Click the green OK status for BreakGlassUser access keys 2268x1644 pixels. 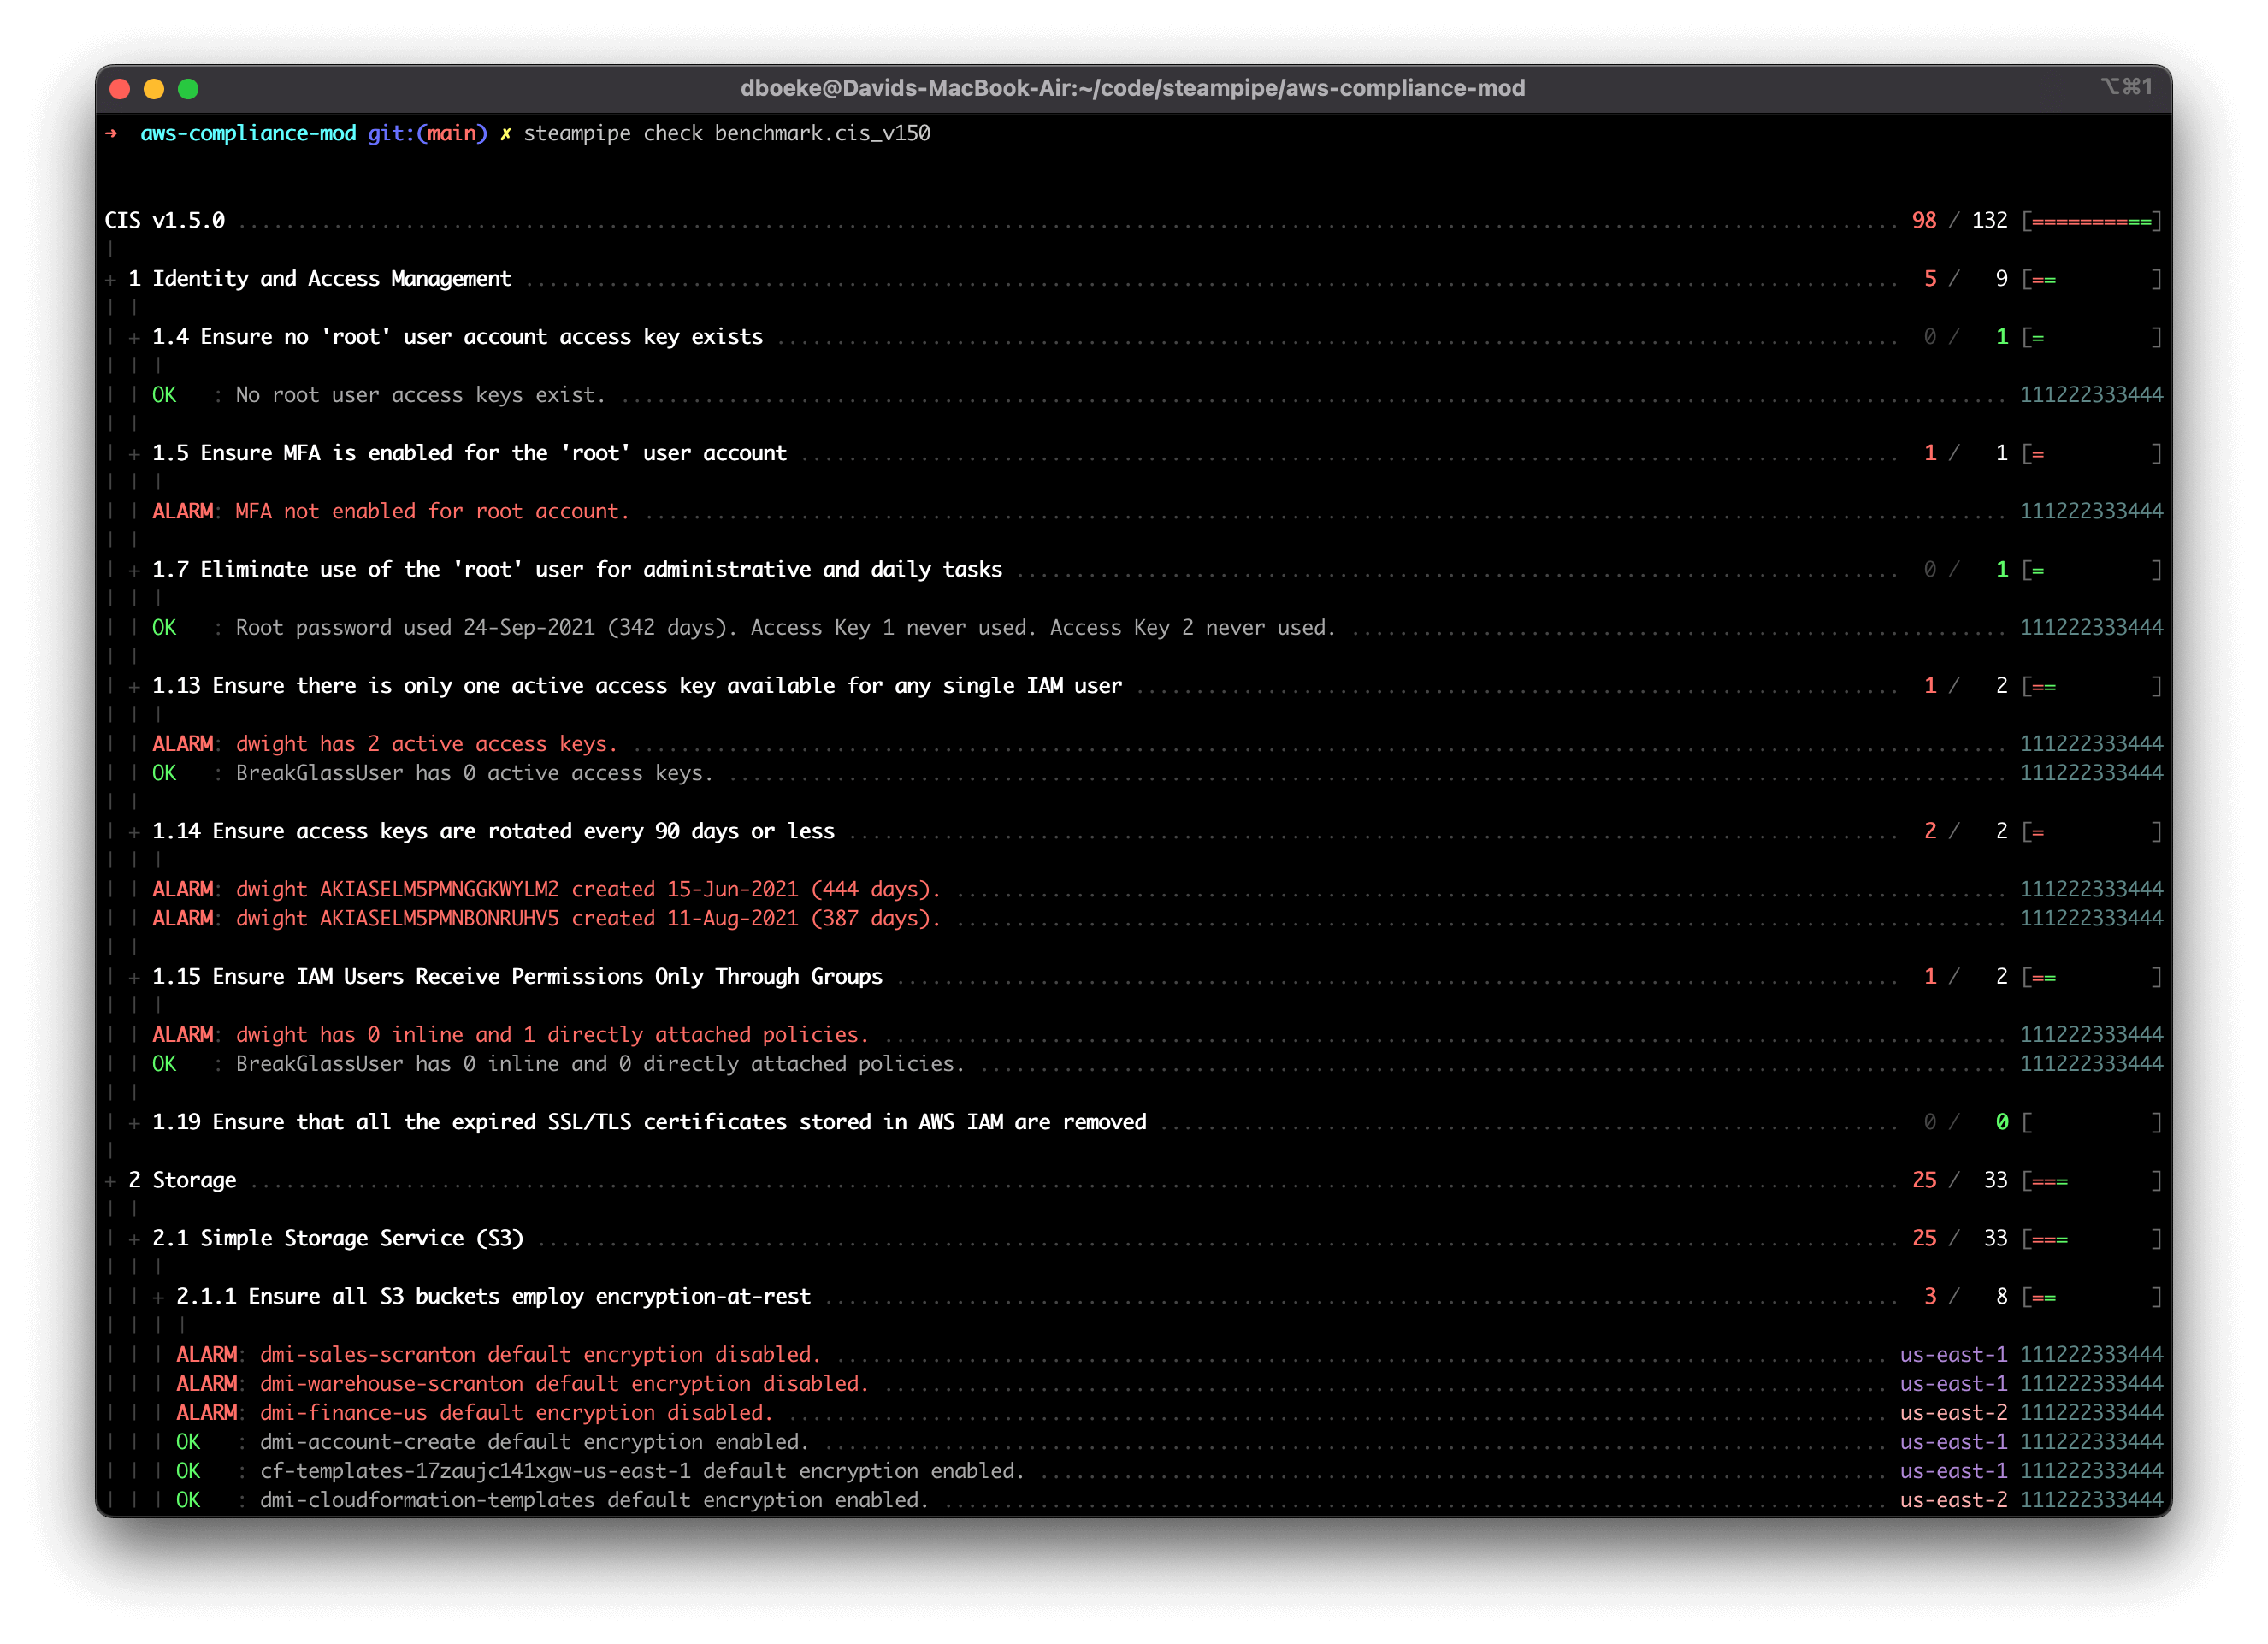(164, 773)
